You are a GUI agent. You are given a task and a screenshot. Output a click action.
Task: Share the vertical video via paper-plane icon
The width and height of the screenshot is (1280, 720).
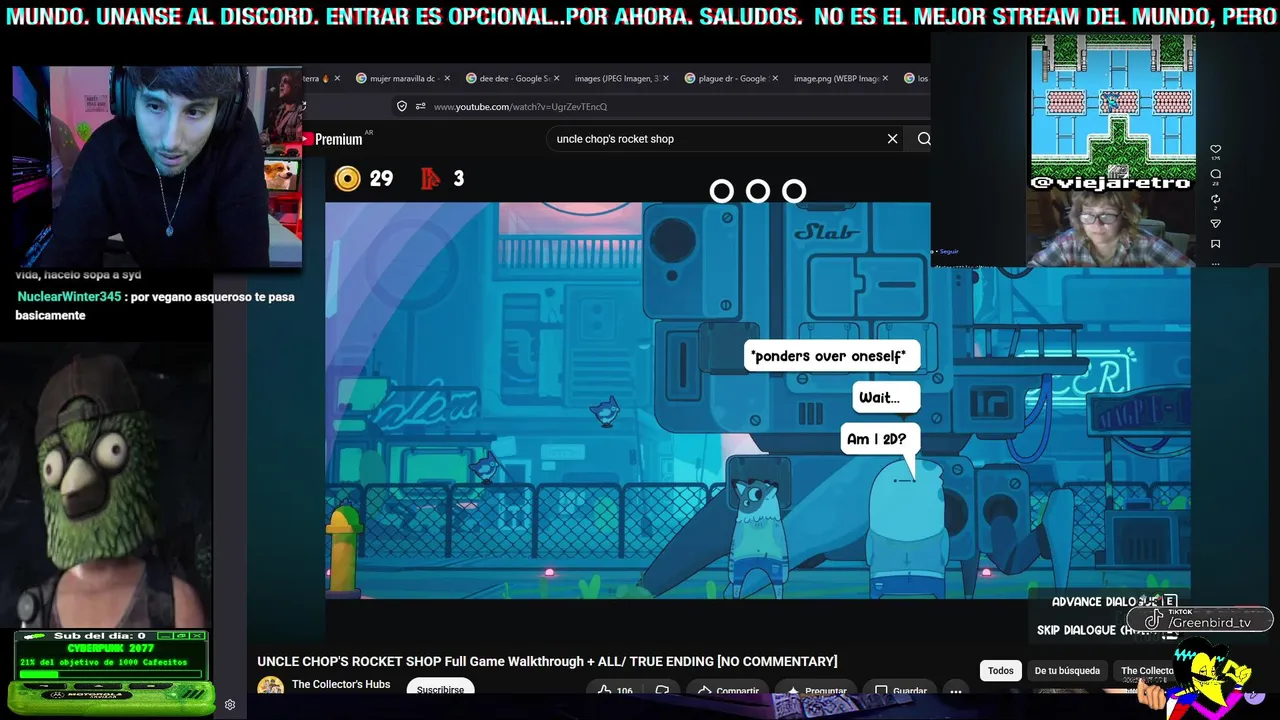point(1216,223)
